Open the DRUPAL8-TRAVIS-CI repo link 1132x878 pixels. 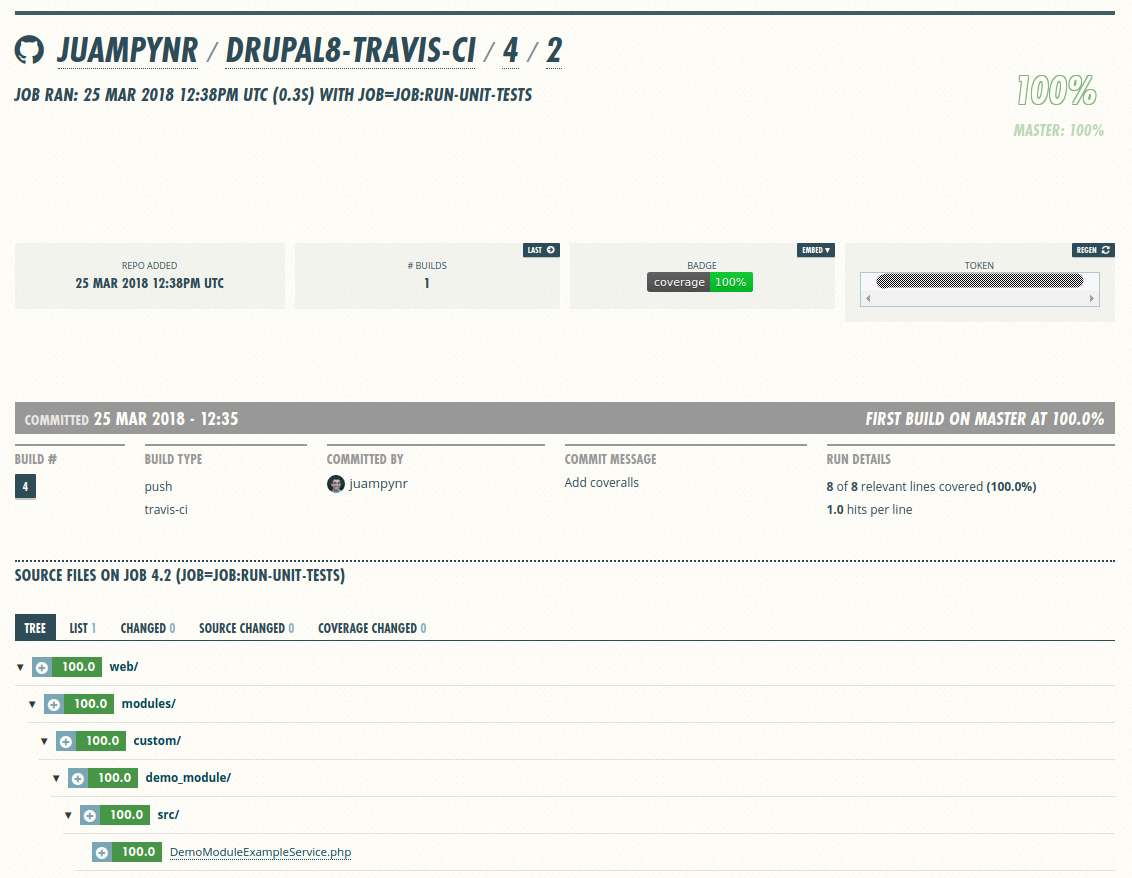[350, 51]
